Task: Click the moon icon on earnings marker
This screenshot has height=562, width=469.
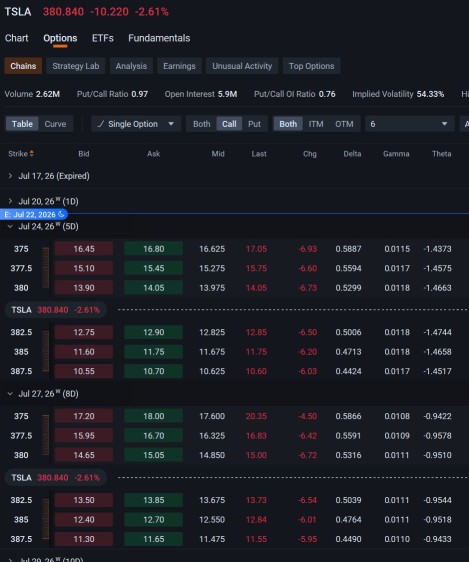Action: click(61, 214)
